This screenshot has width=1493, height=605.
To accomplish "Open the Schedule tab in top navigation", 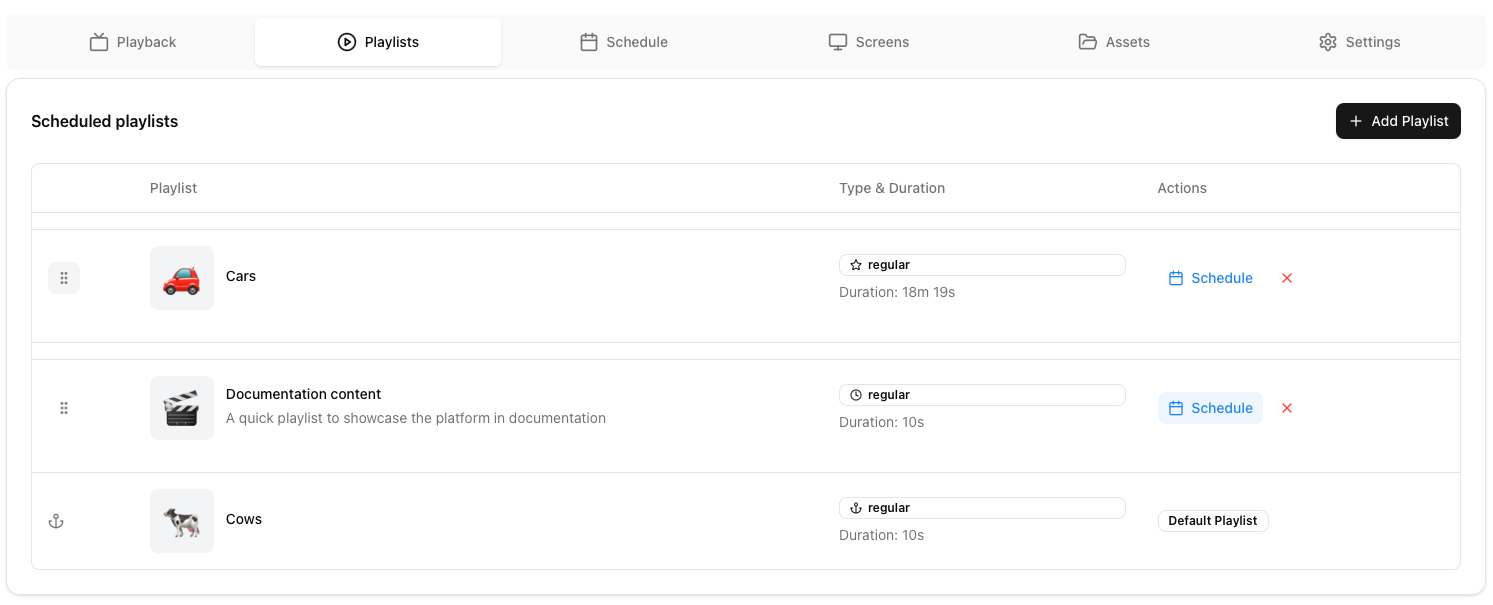I will [x=624, y=42].
